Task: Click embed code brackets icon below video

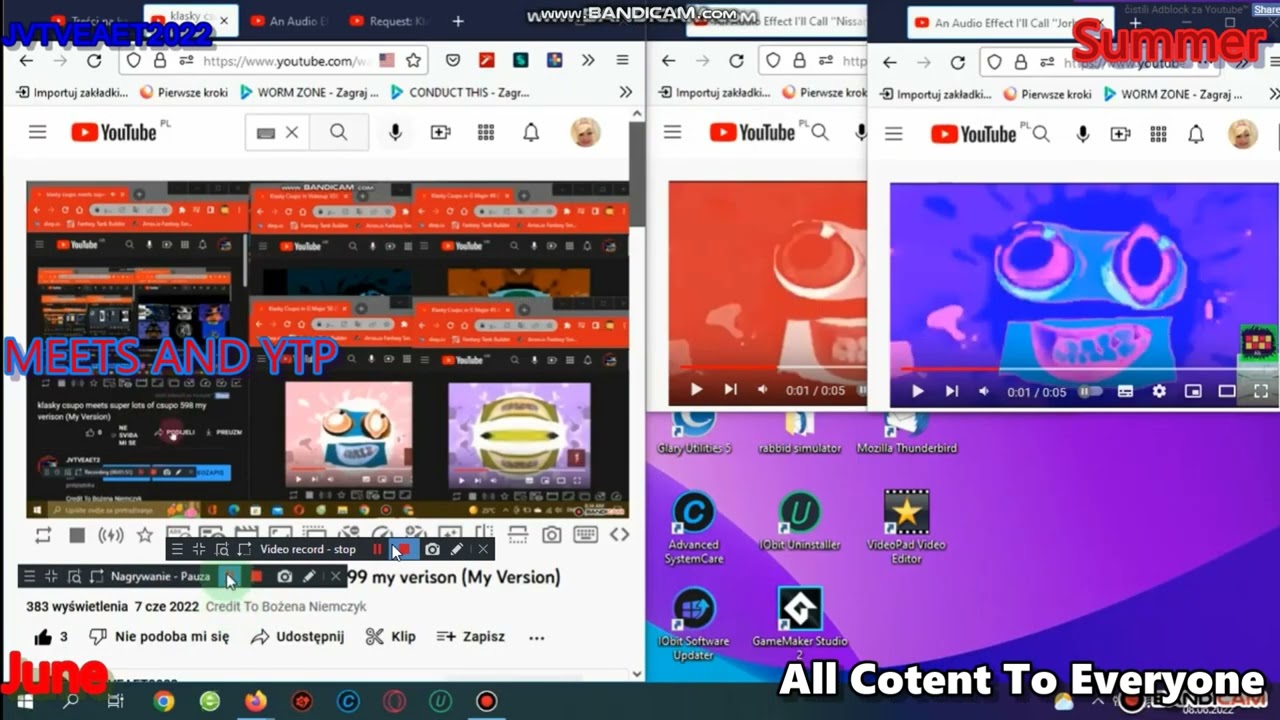Action: [x=619, y=535]
